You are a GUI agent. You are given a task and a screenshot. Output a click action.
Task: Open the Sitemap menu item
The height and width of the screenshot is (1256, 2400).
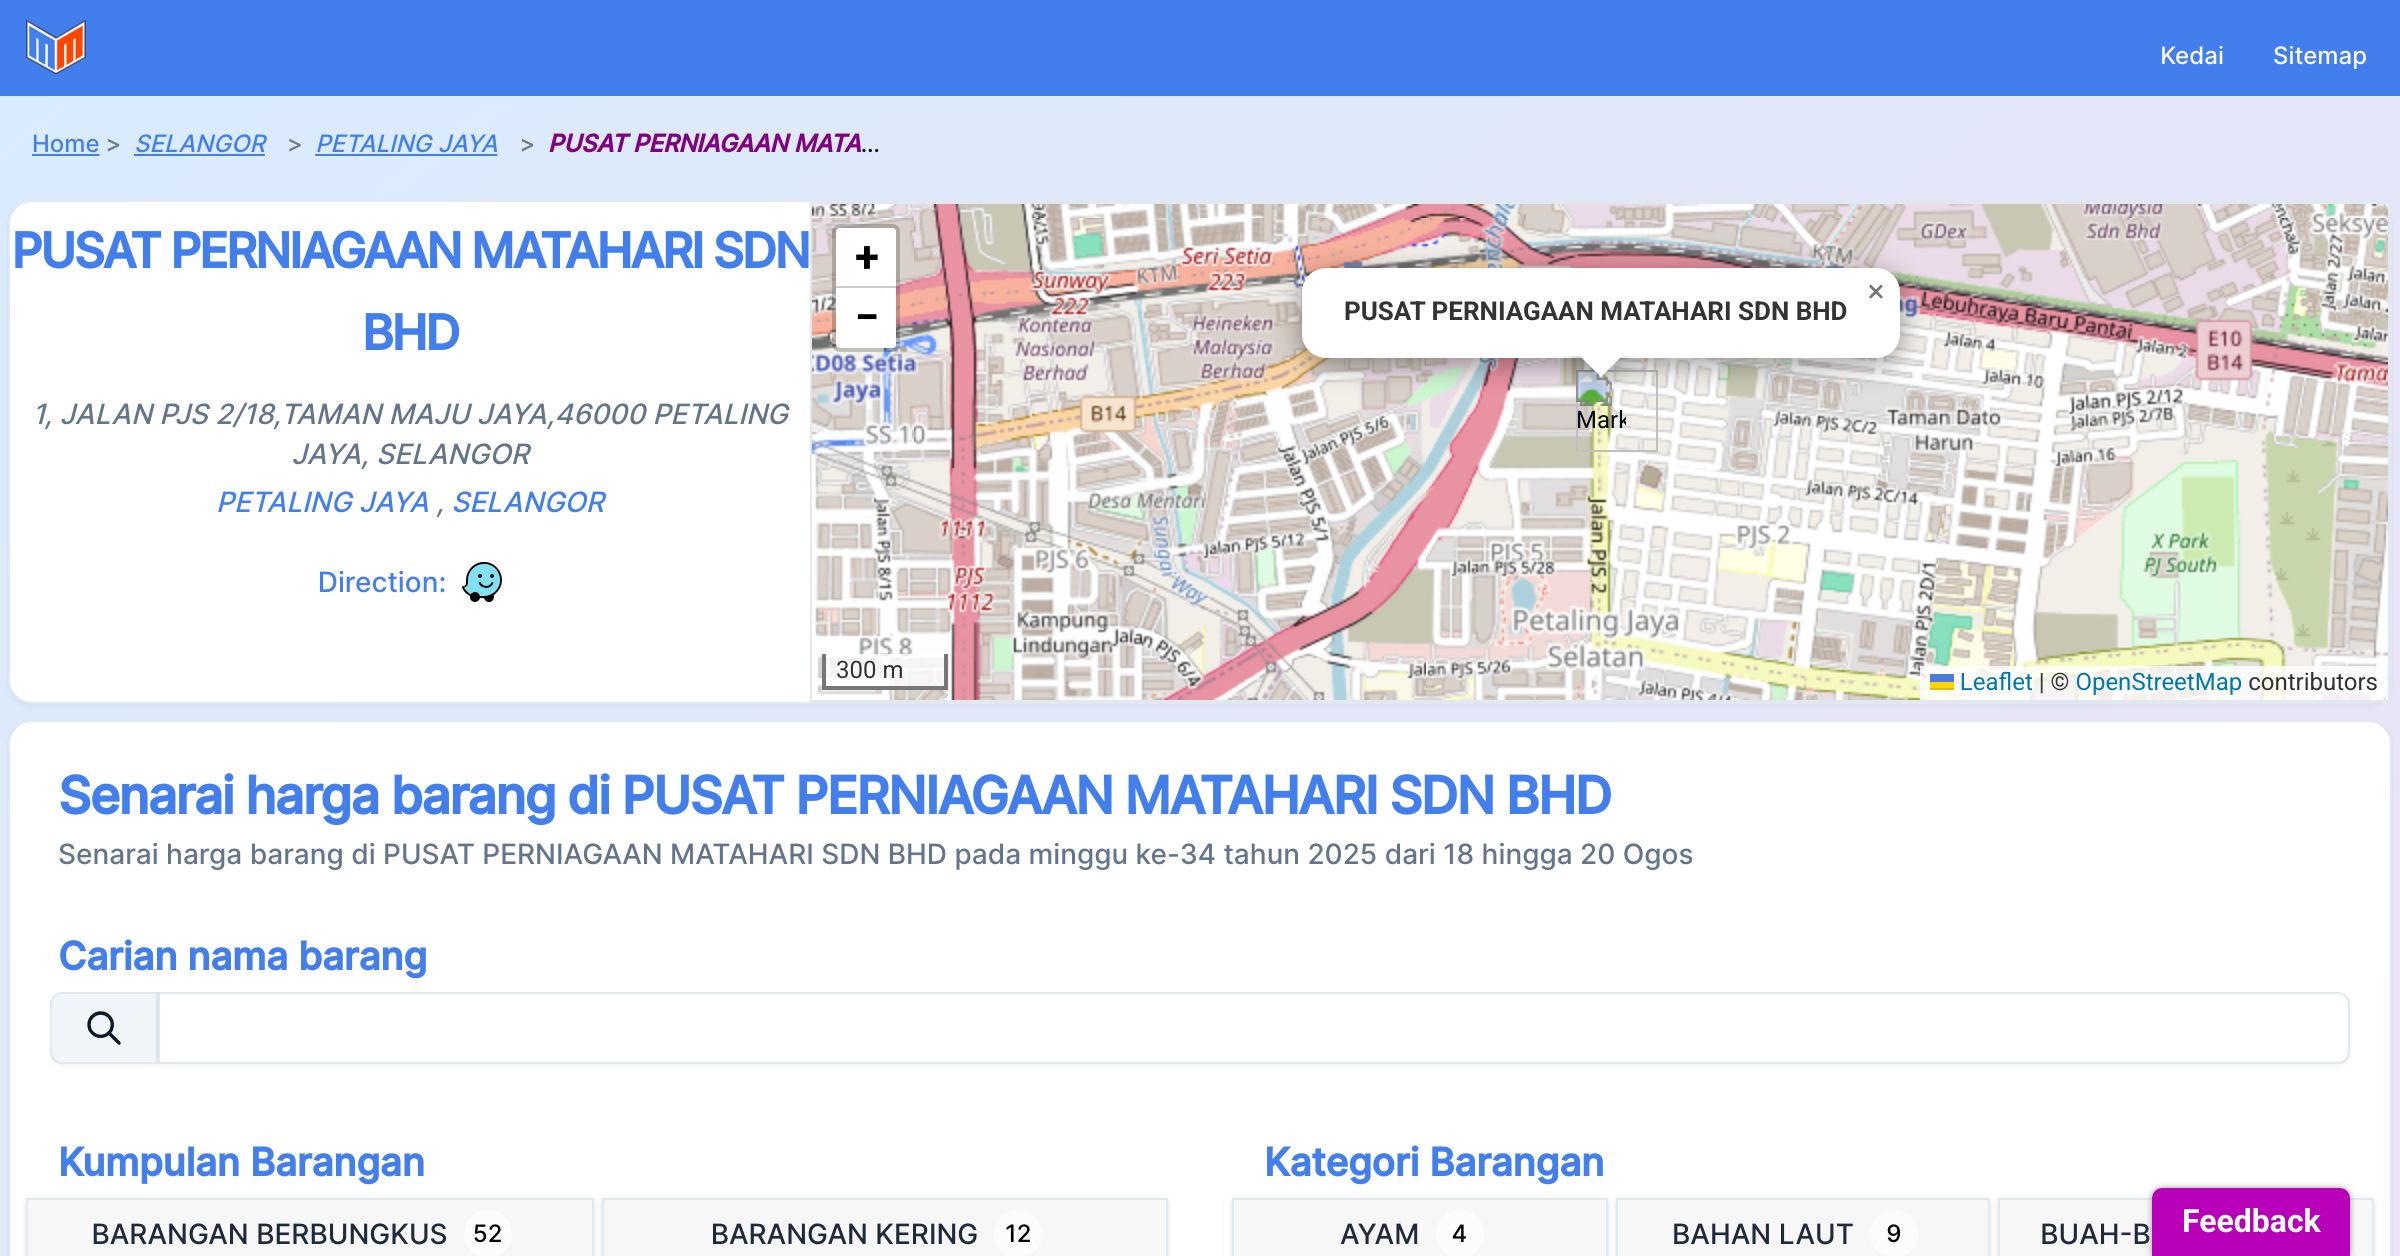(x=2319, y=56)
